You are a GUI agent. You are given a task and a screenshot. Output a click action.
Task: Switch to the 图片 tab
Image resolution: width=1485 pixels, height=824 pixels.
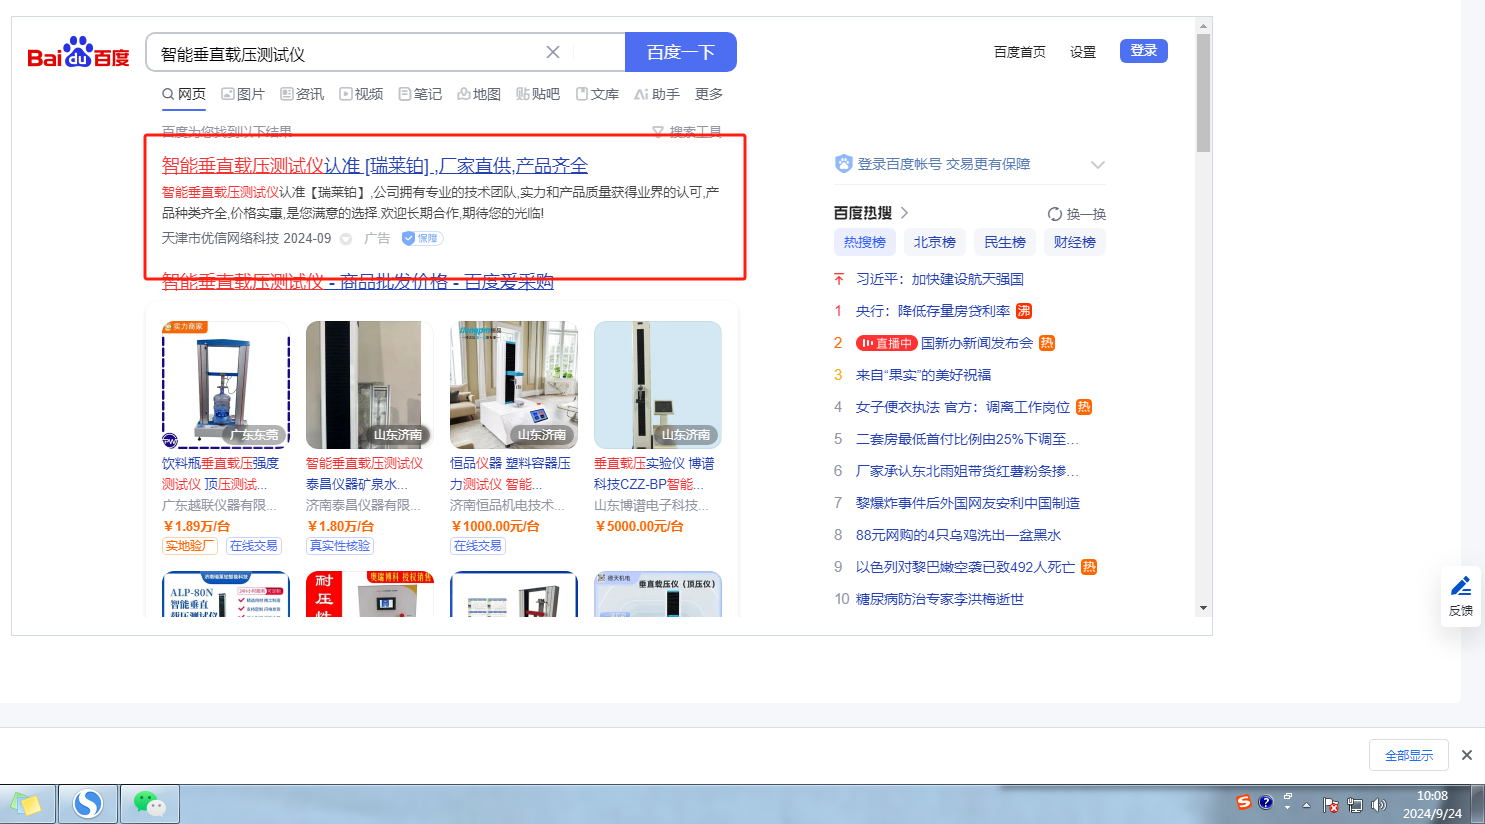click(x=243, y=94)
